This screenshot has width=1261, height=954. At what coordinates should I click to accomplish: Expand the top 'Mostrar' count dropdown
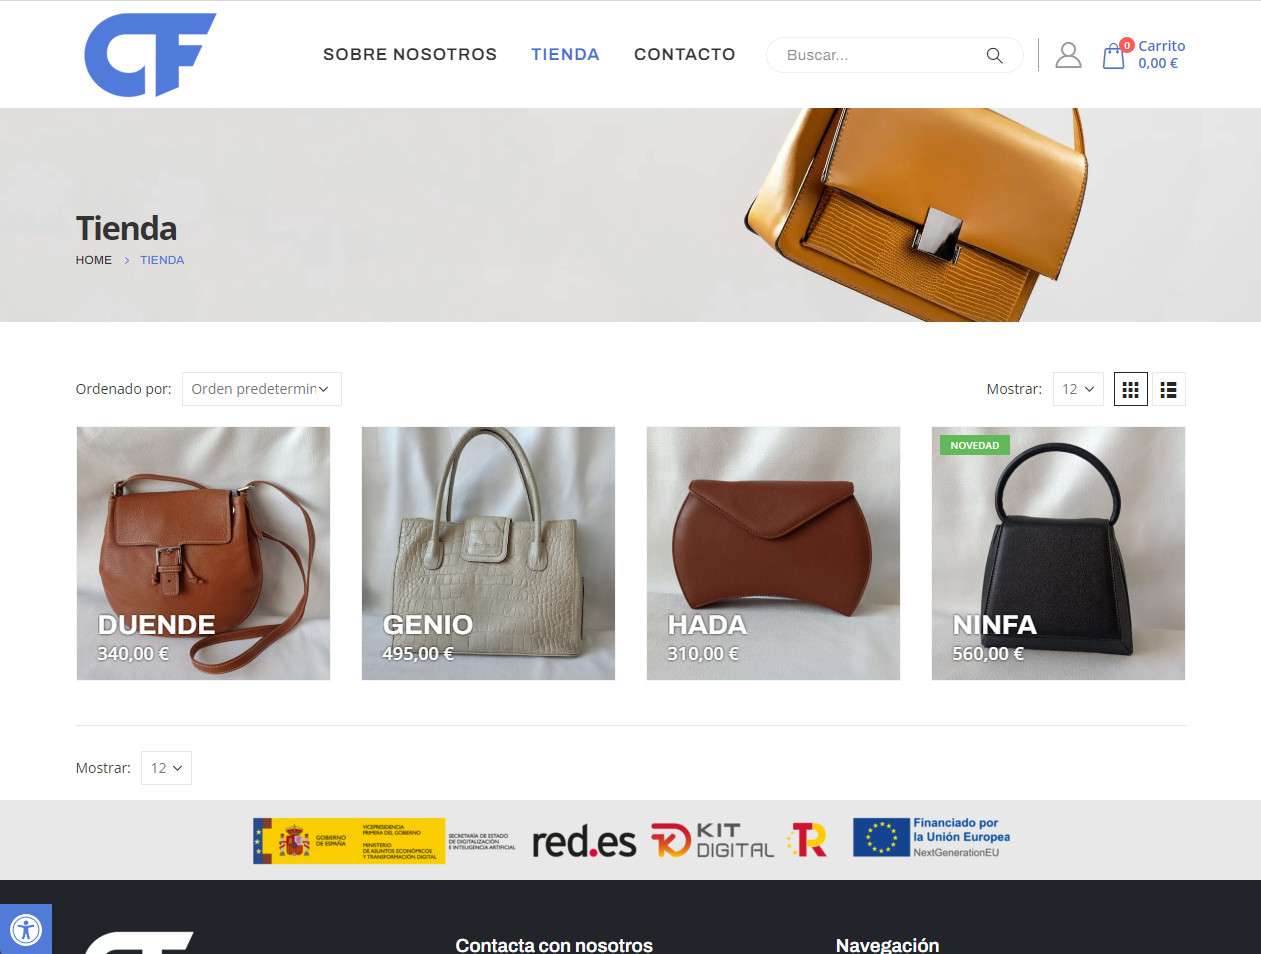tap(1078, 389)
